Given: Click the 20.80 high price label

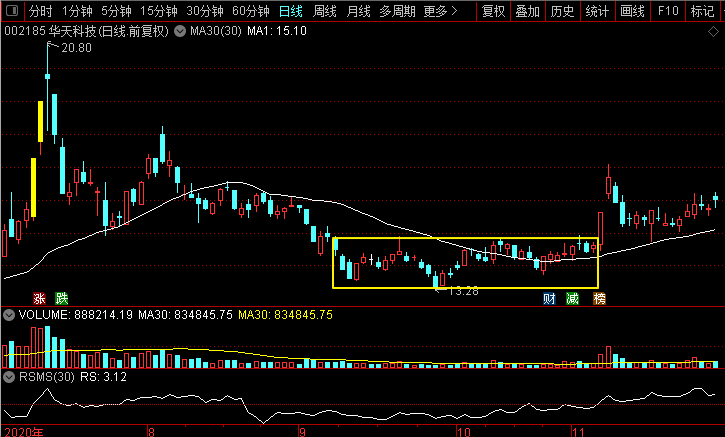Looking at the screenshot, I should (76, 48).
